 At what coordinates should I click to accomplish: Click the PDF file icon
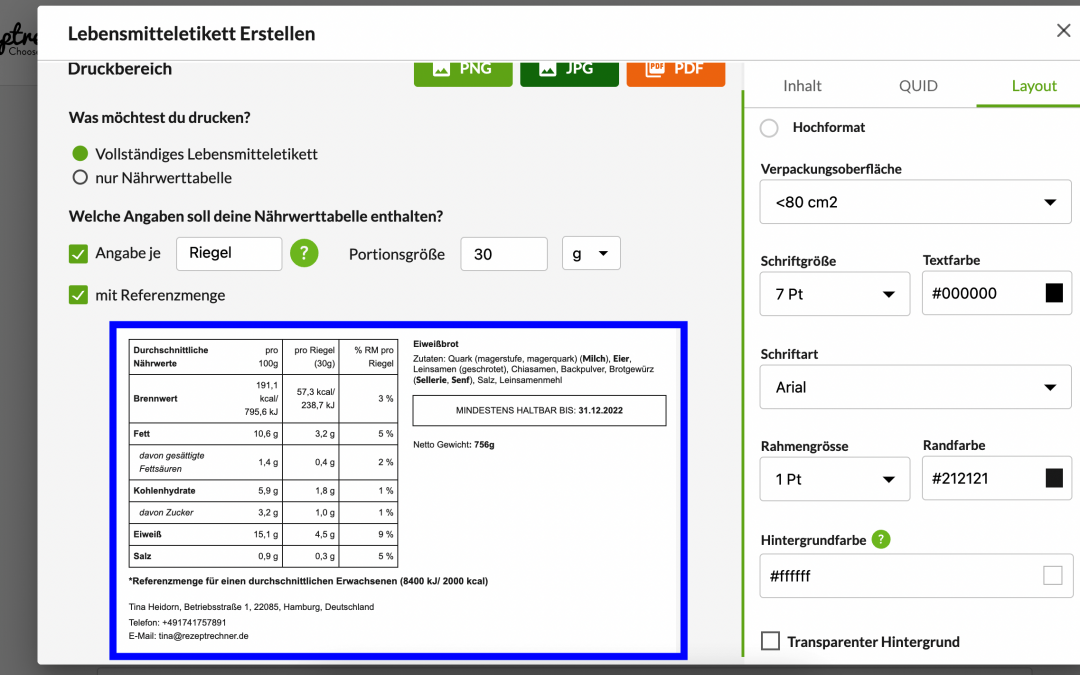pos(655,69)
